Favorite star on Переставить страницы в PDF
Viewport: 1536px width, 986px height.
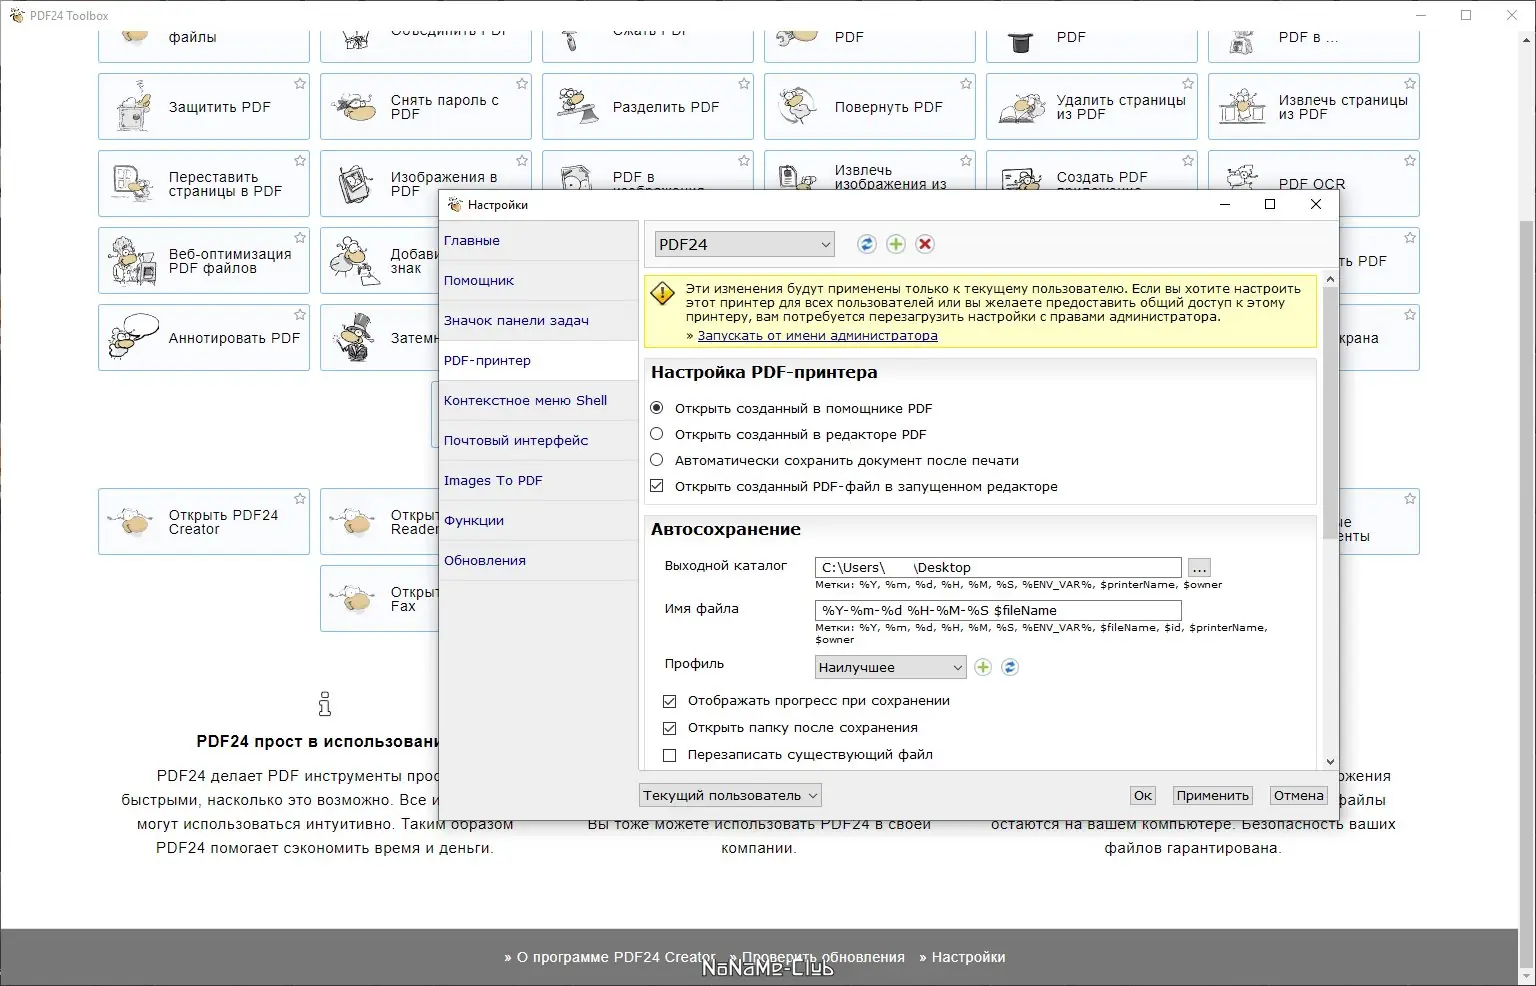click(x=300, y=161)
